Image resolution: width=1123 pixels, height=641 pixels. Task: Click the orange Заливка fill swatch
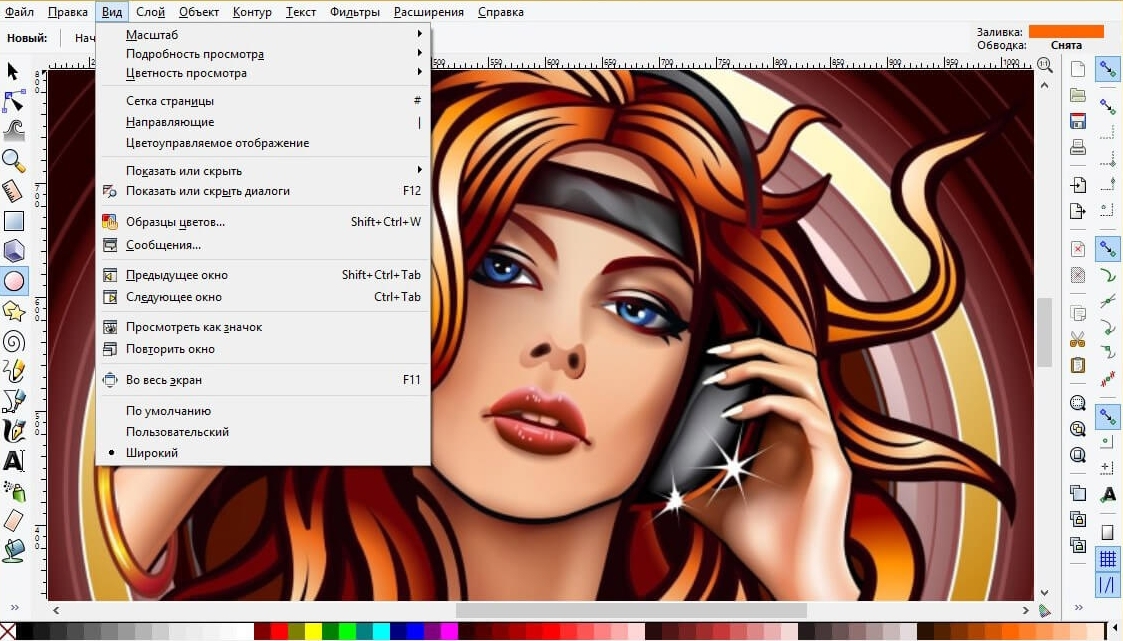coord(1066,32)
